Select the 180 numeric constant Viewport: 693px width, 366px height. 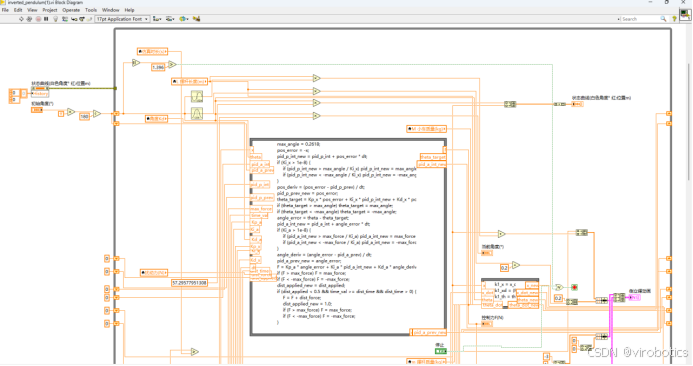pos(84,116)
